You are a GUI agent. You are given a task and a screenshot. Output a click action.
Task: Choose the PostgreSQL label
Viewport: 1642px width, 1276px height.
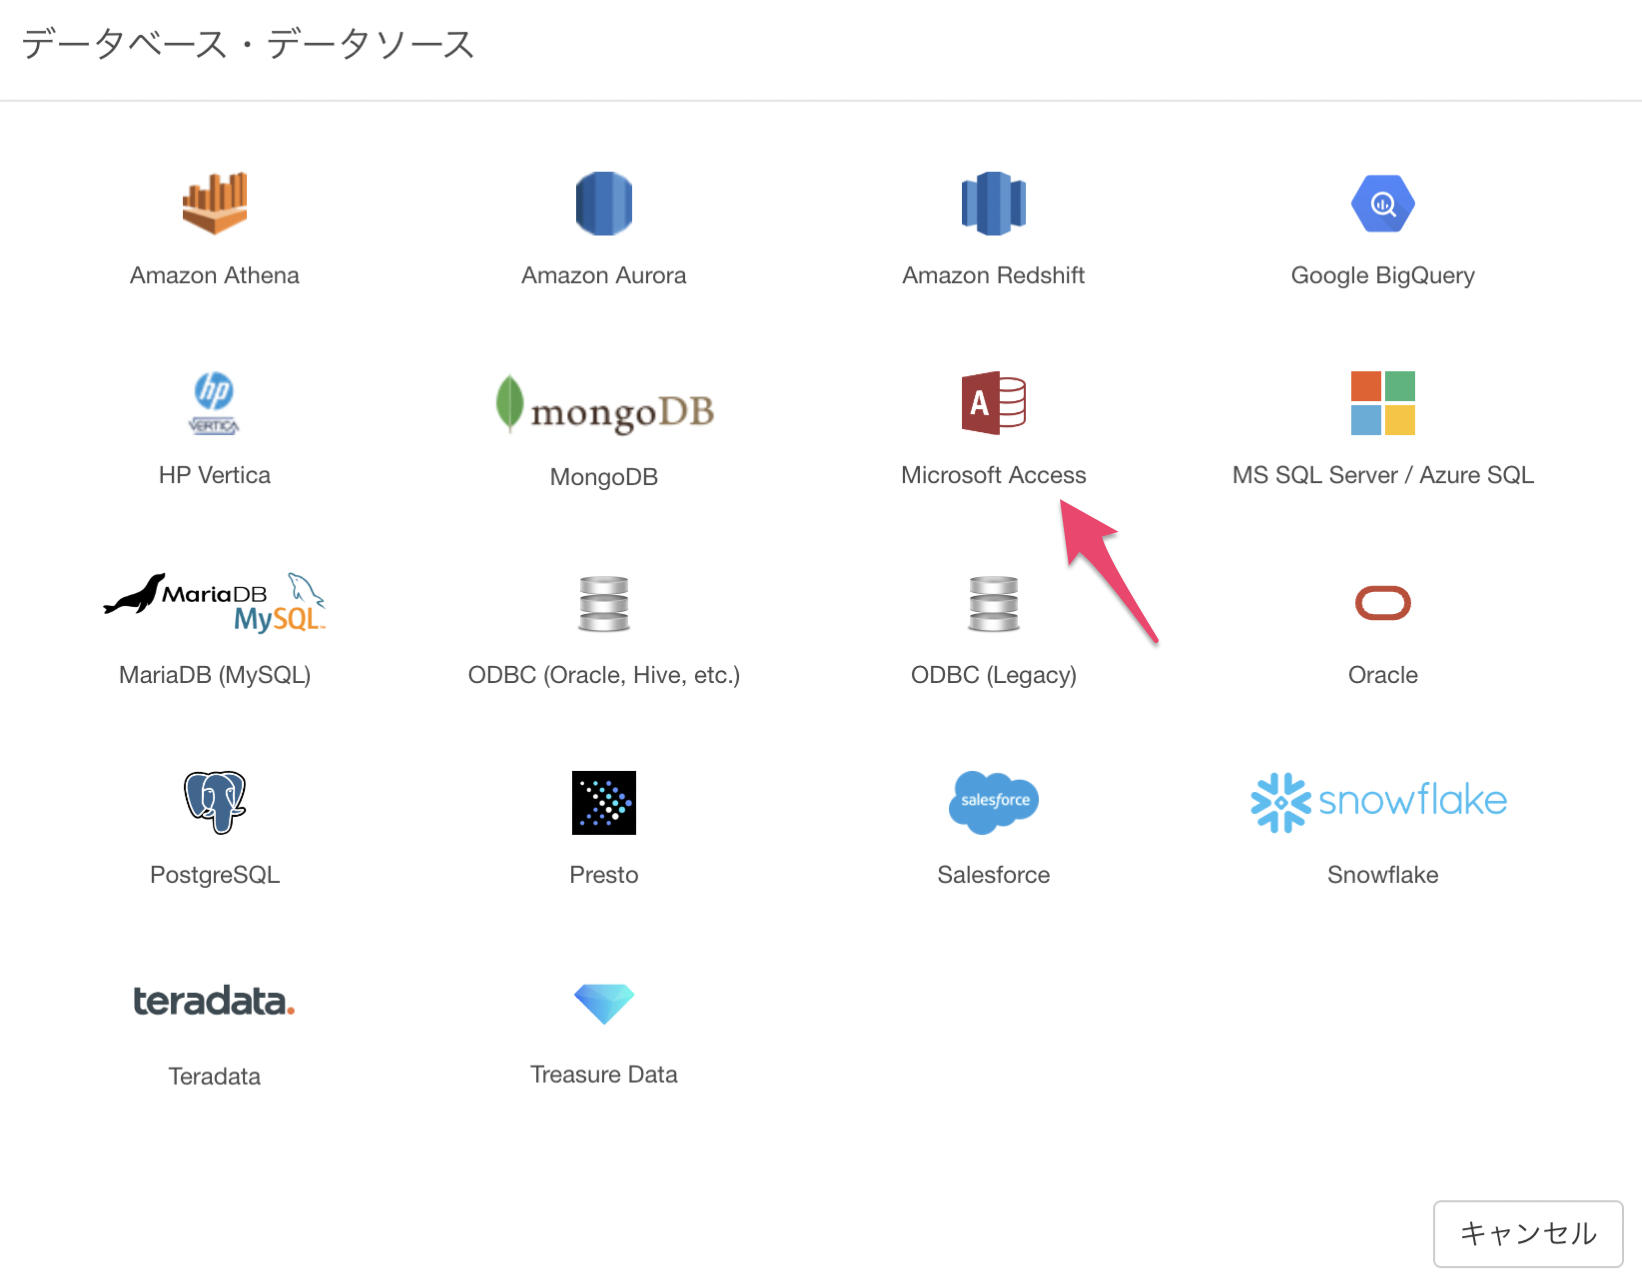(214, 875)
